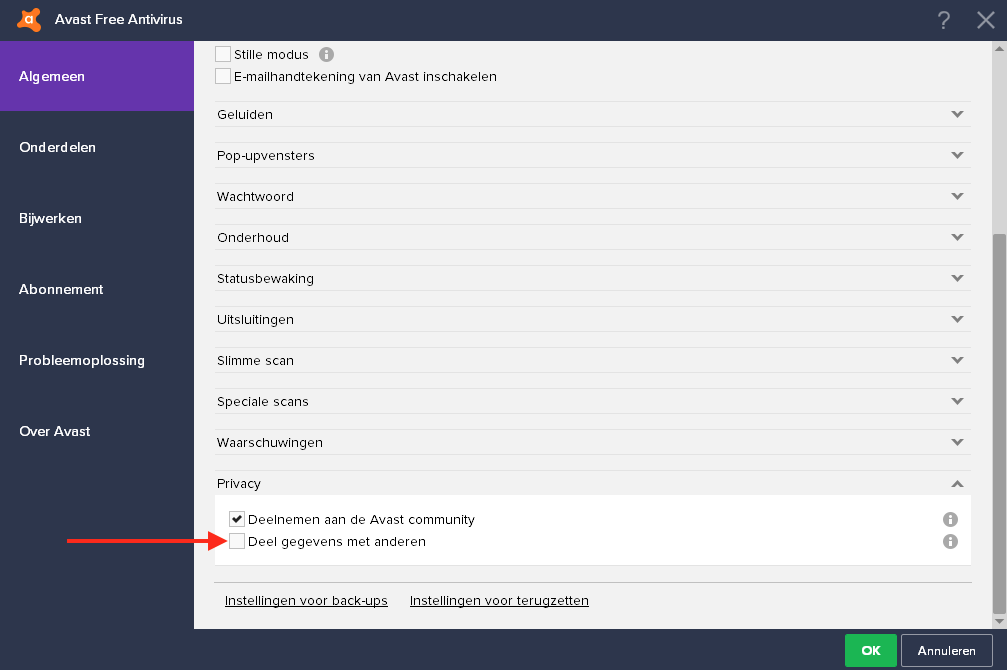Click the vertical scrollbar thumb
The height and width of the screenshot is (670, 1007).
click(997, 420)
